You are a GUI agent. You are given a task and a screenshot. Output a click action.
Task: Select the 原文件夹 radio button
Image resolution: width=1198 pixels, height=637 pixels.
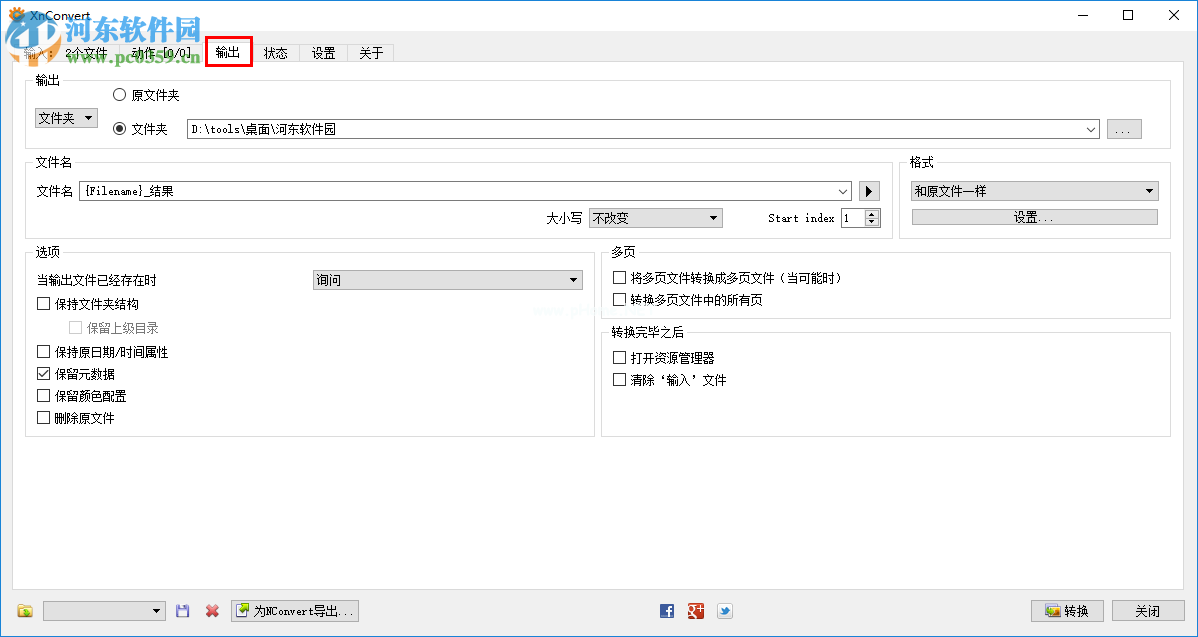point(119,94)
